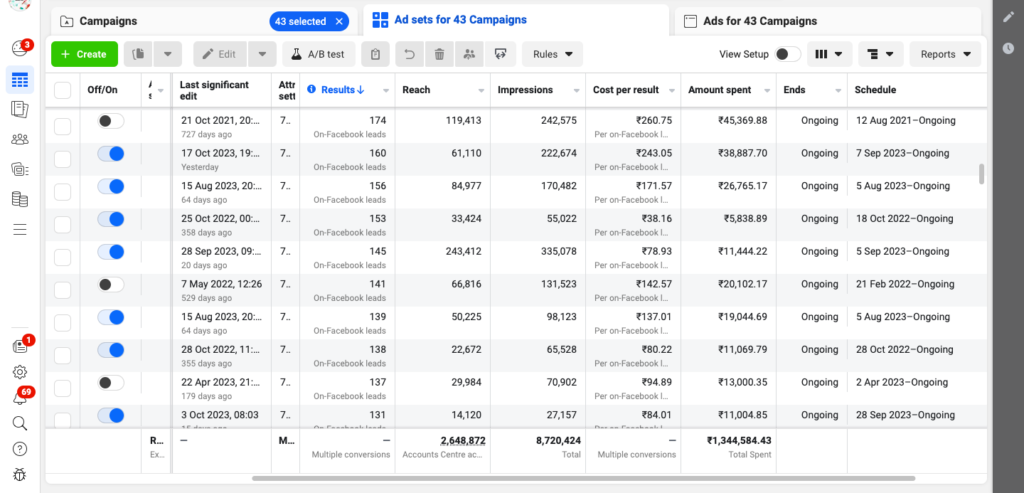Viewport: 1024px width, 493px height.
Task: Toggle the View Setup switch
Action: (787, 54)
